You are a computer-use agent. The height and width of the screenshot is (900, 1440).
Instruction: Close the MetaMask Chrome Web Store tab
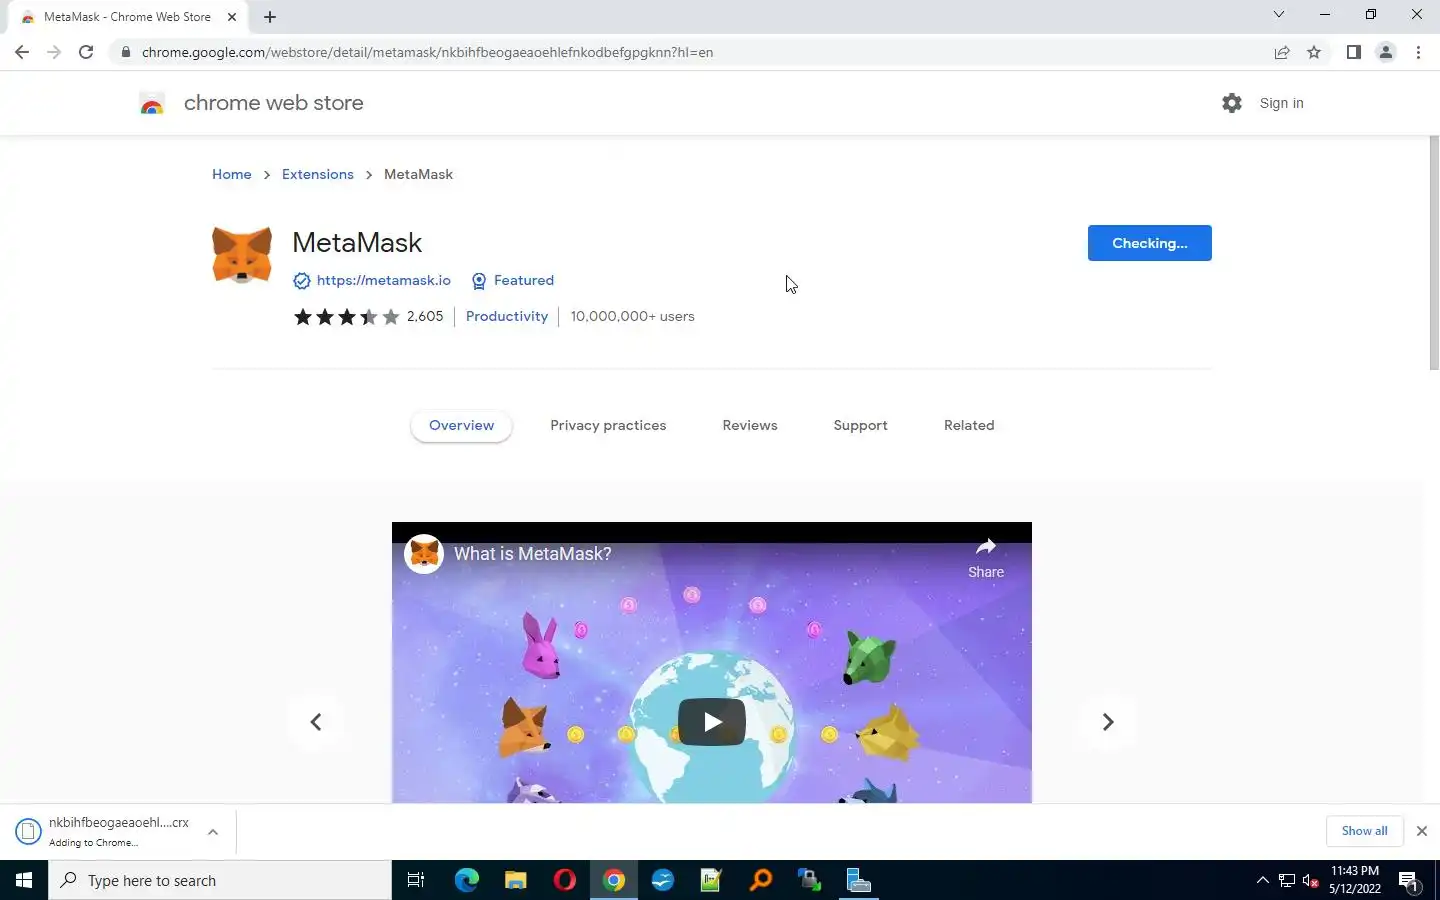(232, 17)
